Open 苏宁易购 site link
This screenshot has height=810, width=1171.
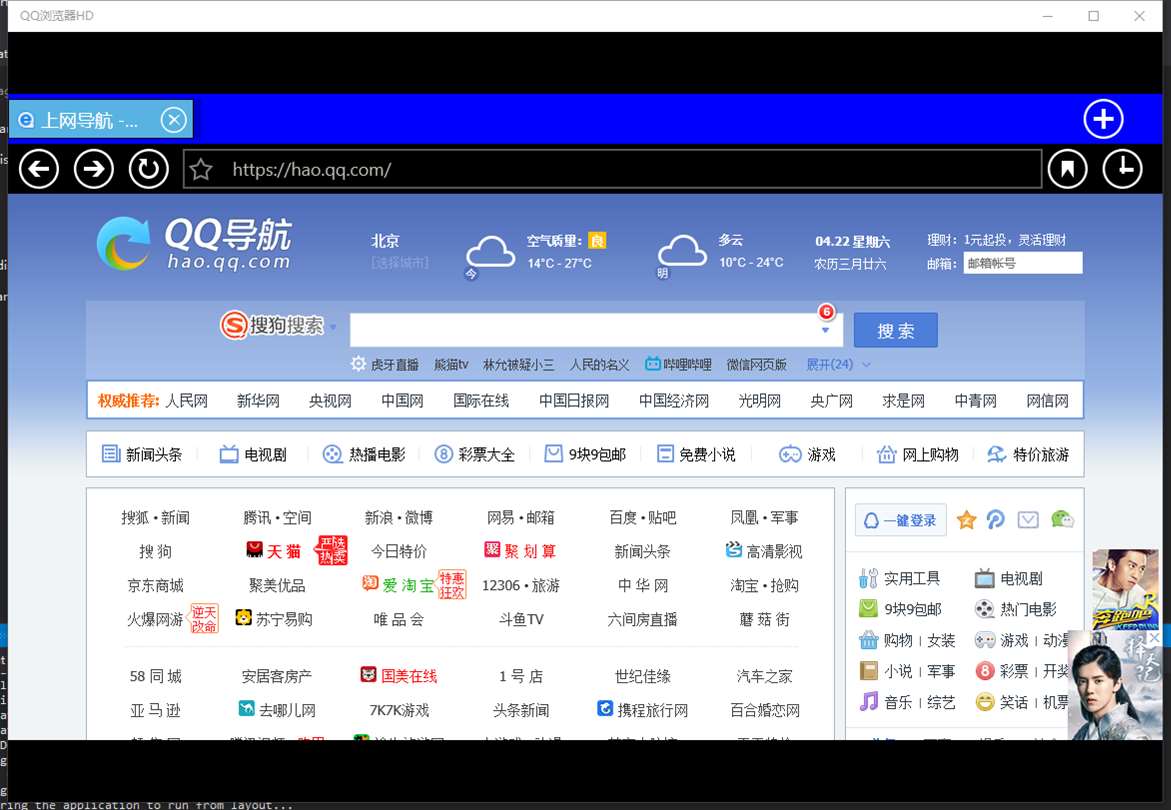(274, 619)
